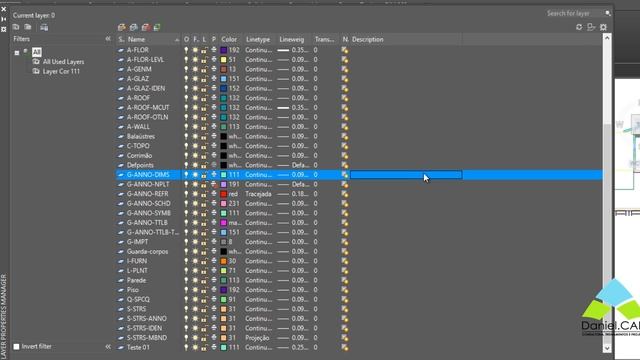This screenshot has width=640, height=360.
Task: Click the Name column sort arrow
Action: point(177,40)
